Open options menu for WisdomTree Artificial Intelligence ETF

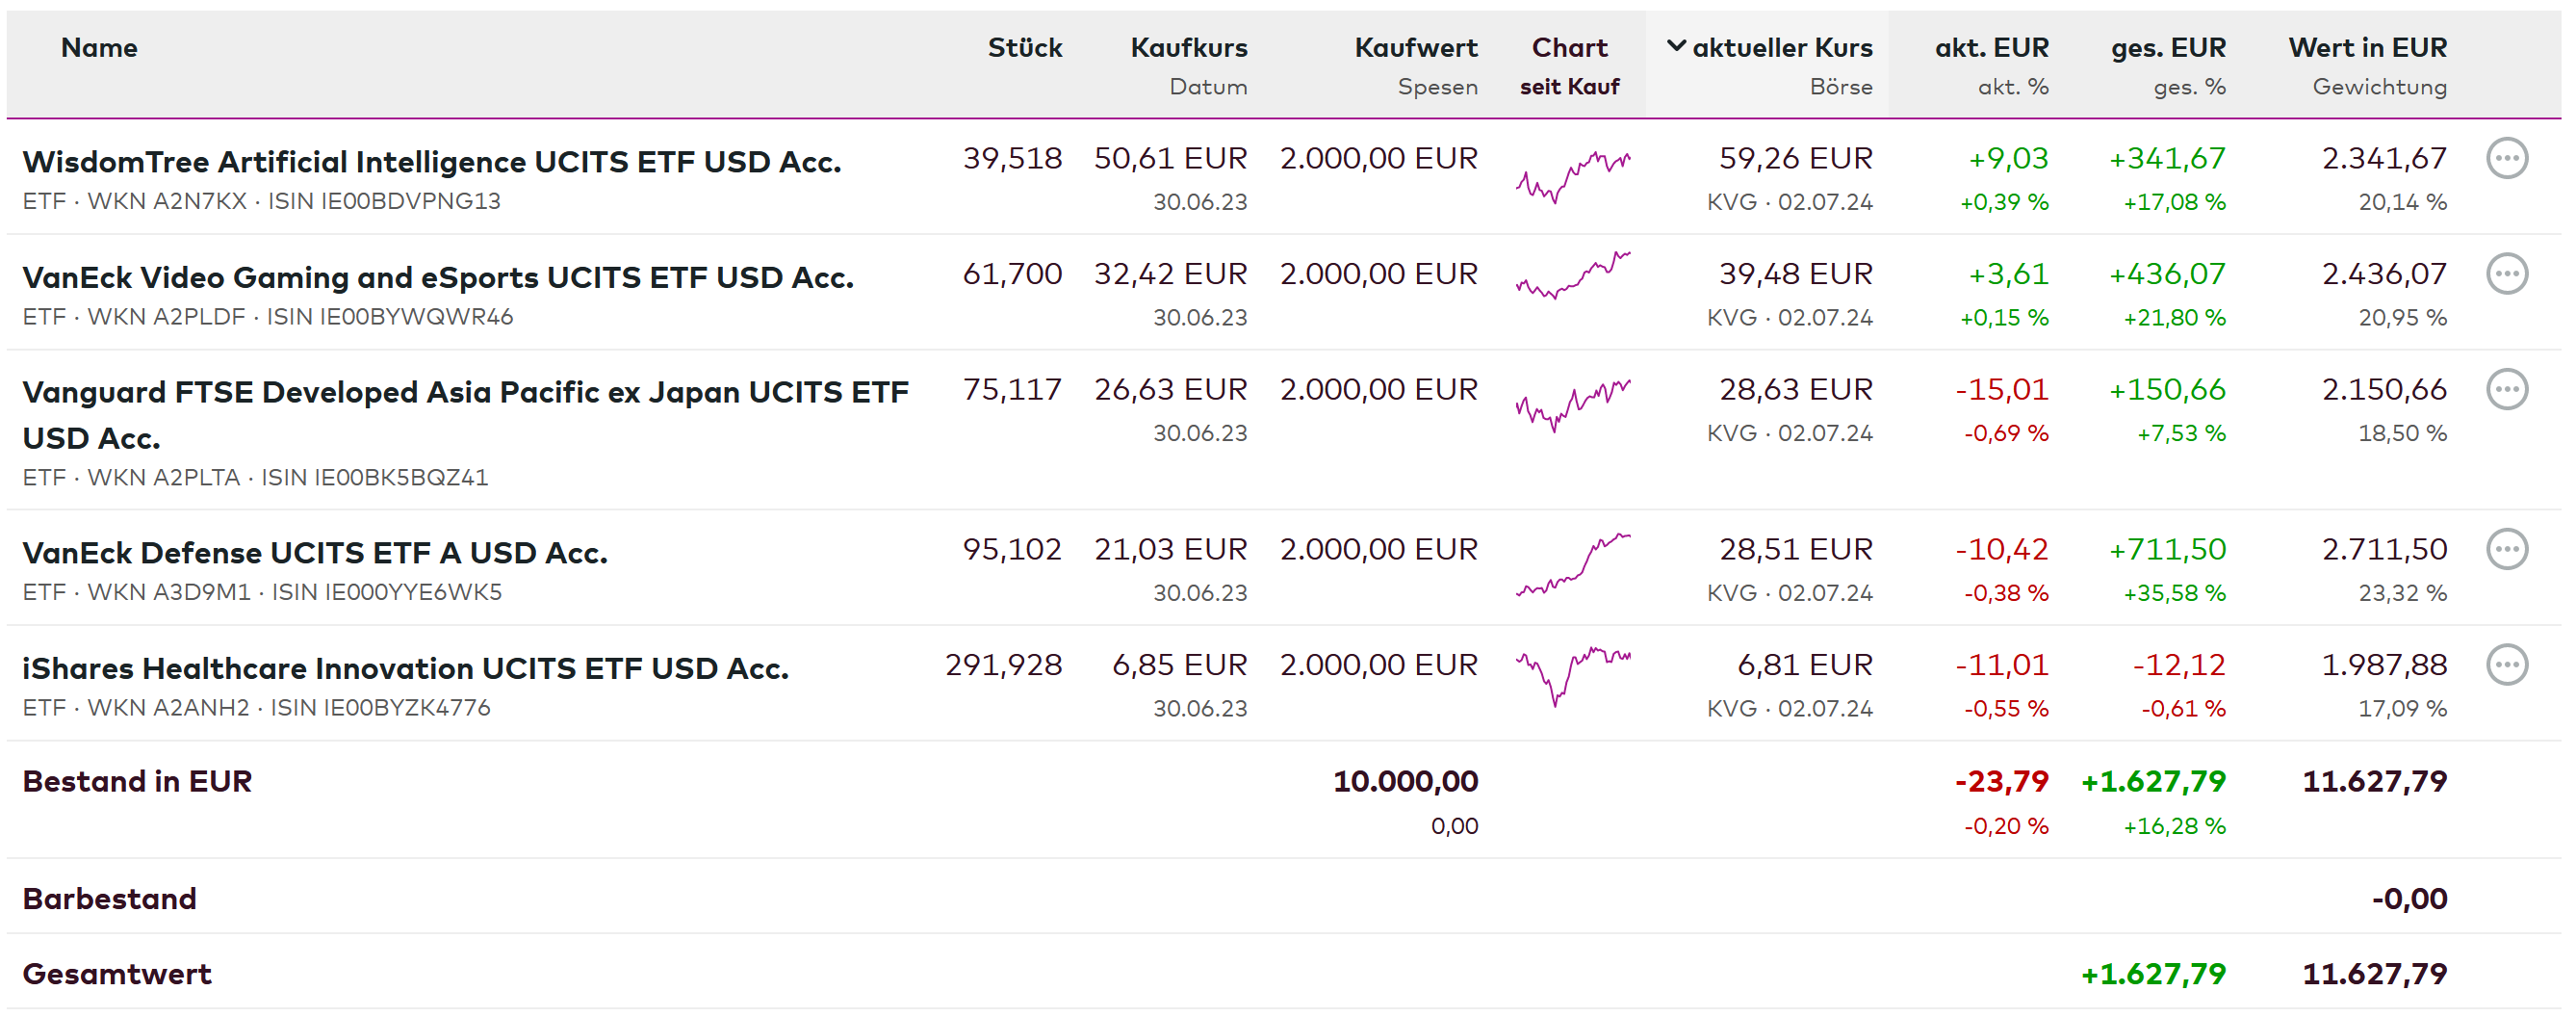pyautogui.click(x=2506, y=158)
